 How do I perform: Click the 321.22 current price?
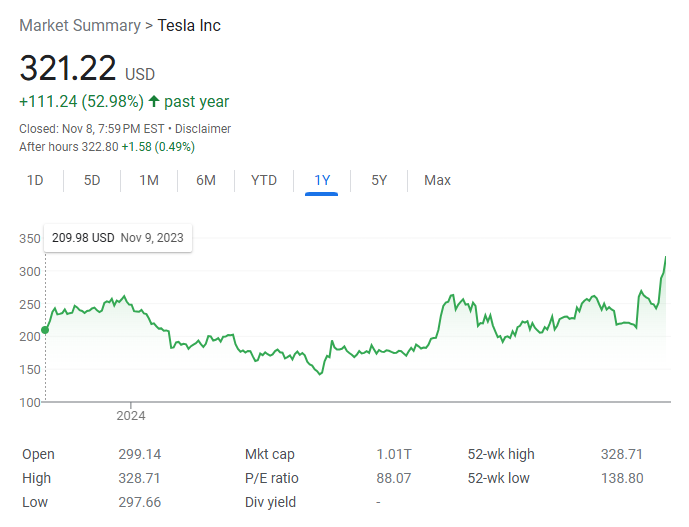coord(68,68)
